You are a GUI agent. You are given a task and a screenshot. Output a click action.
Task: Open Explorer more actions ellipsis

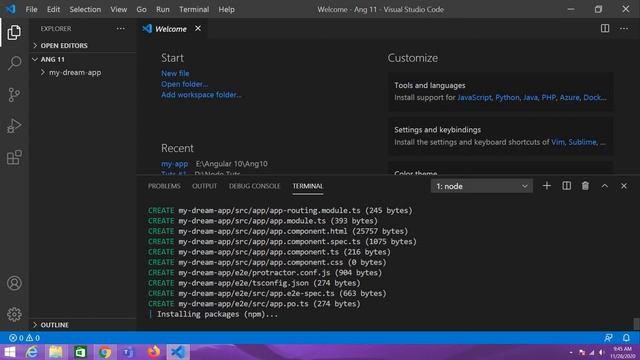(120, 29)
